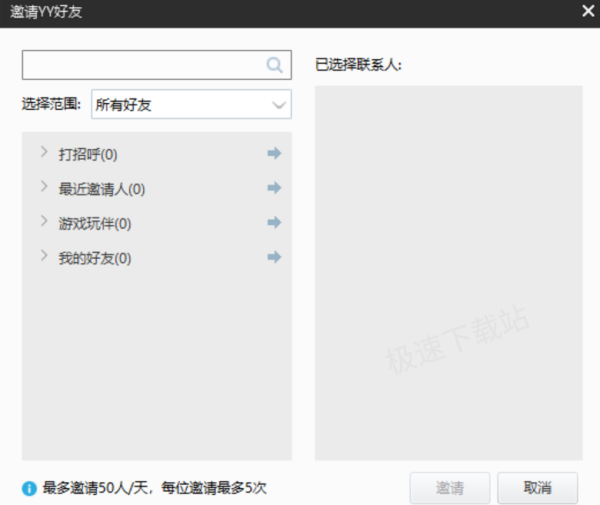Image resolution: width=600 pixels, height=505 pixels.
Task: Add the 我的好友 group using its arrow
Action: (274, 257)
